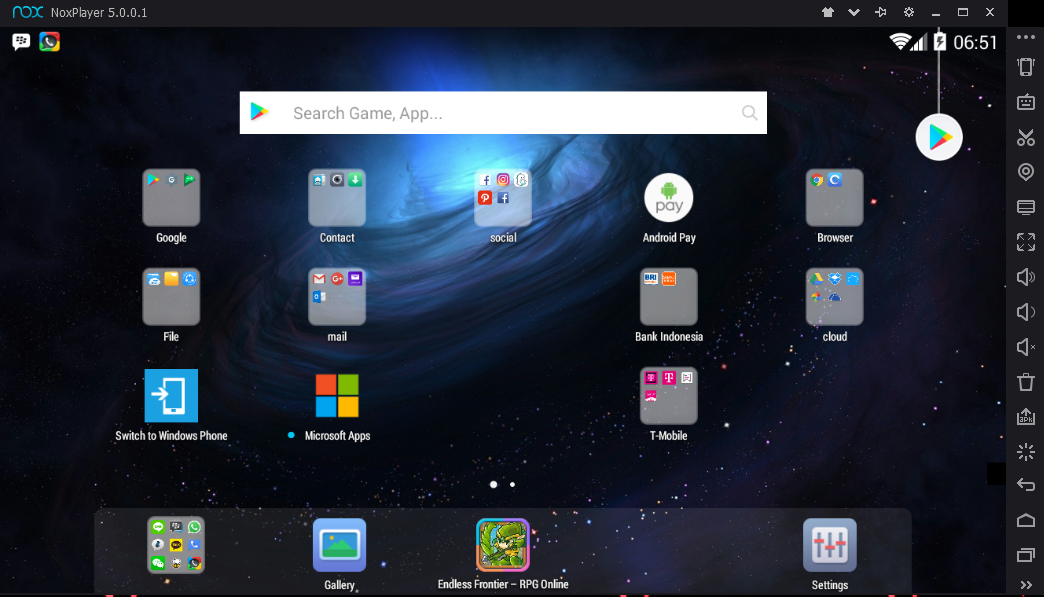Open the phone app notification in status bar

pyautogui.click(x=49, y=42)
